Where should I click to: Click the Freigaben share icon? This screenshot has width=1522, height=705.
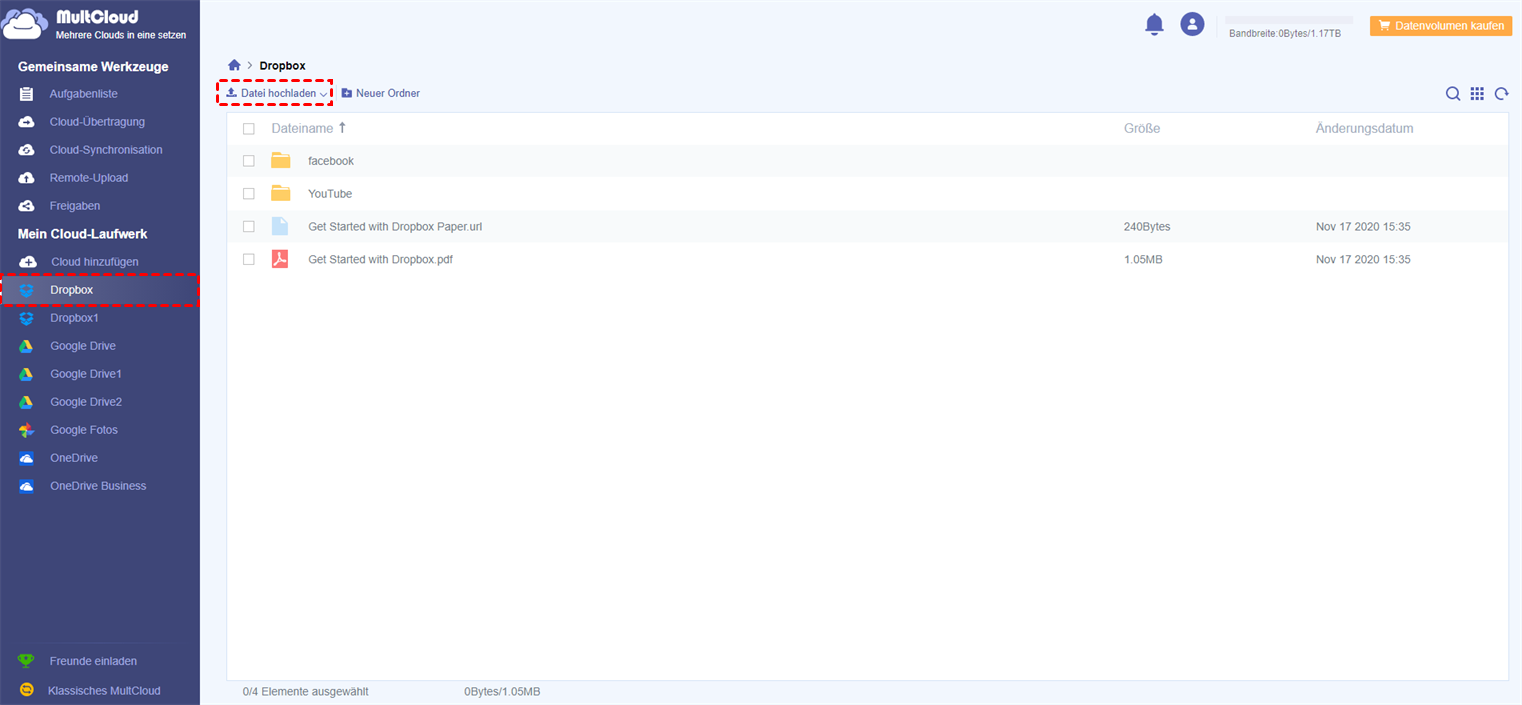click(x=27, y=206)
